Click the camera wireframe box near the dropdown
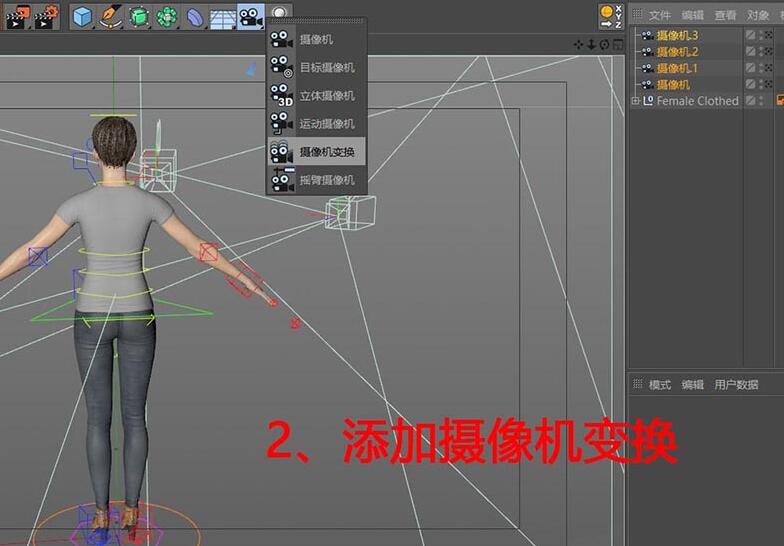 tap(350, 213)
